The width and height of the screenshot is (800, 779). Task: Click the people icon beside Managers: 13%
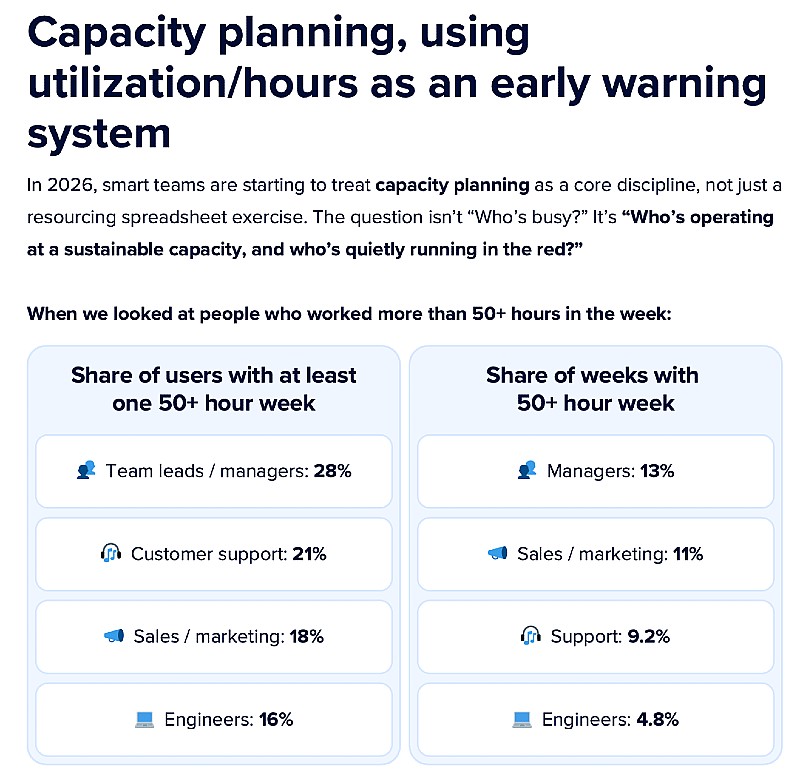tap(527, 470)
